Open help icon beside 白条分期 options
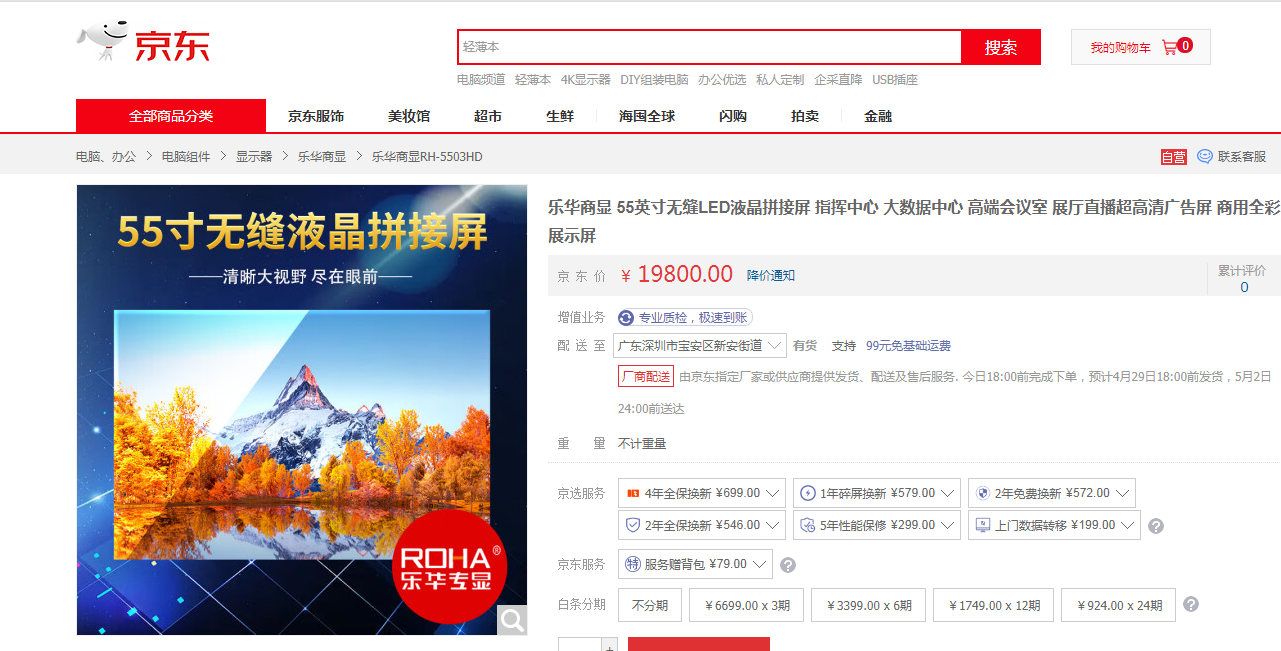Screen dimensions: 1281x651 1191,604
